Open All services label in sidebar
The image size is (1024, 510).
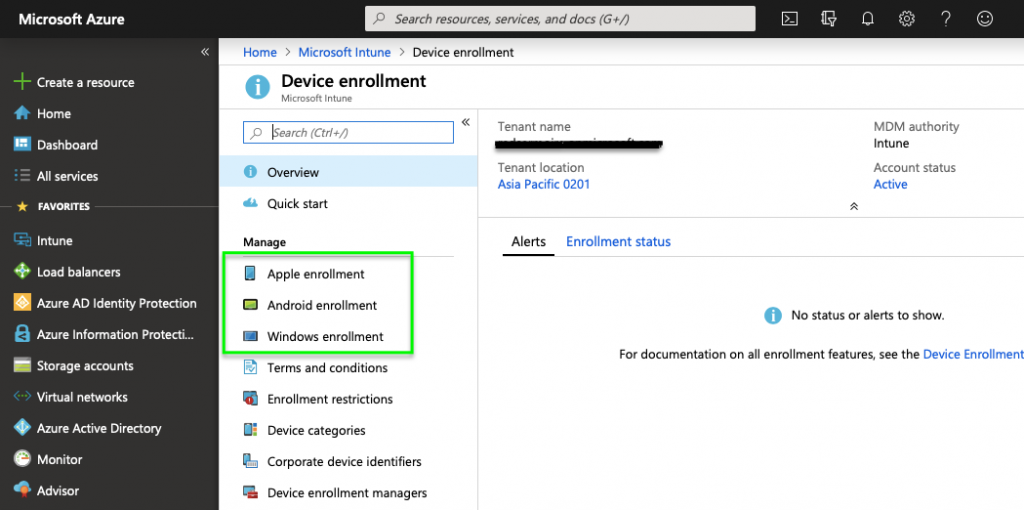pos(67,176)
